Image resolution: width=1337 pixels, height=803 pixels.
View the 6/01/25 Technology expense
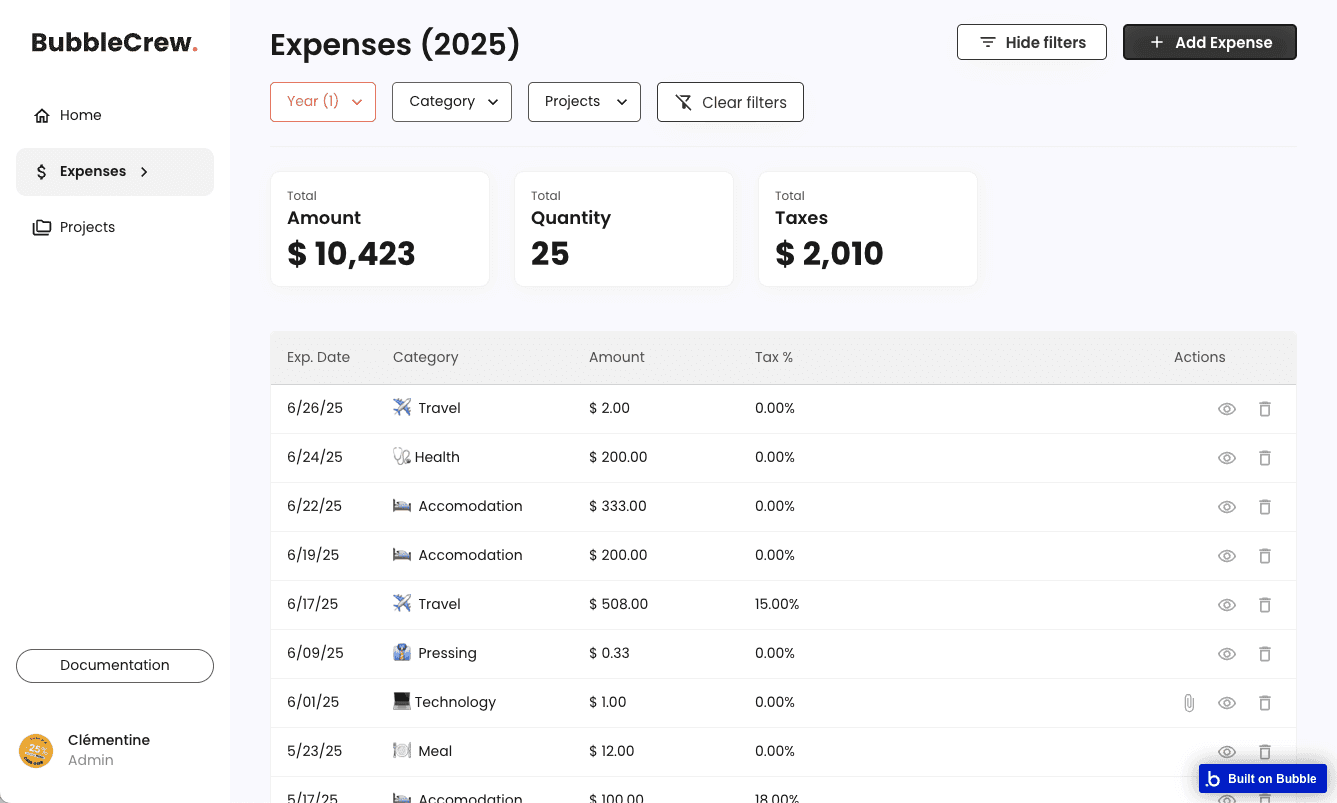click(x=1227, y=703)
